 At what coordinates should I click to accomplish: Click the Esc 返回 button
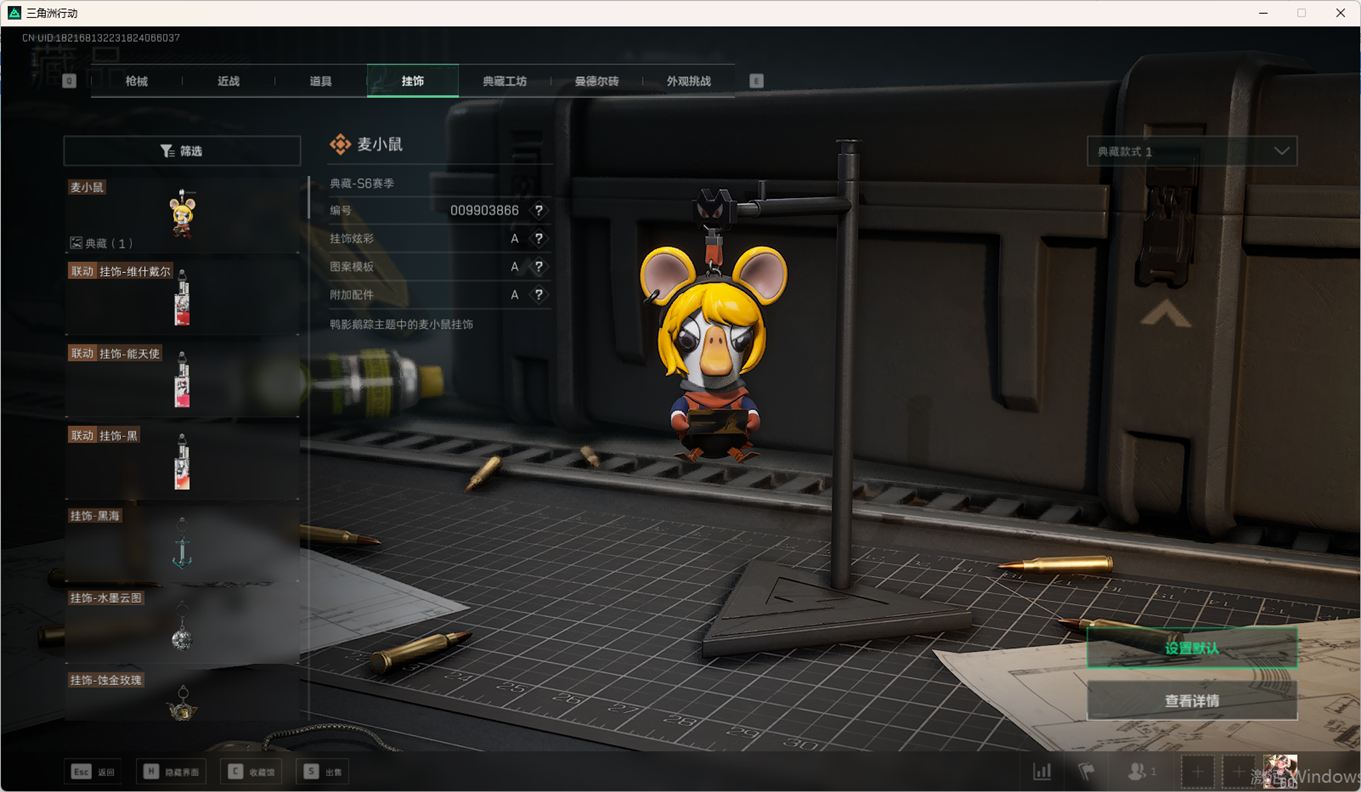pos(93,772)
